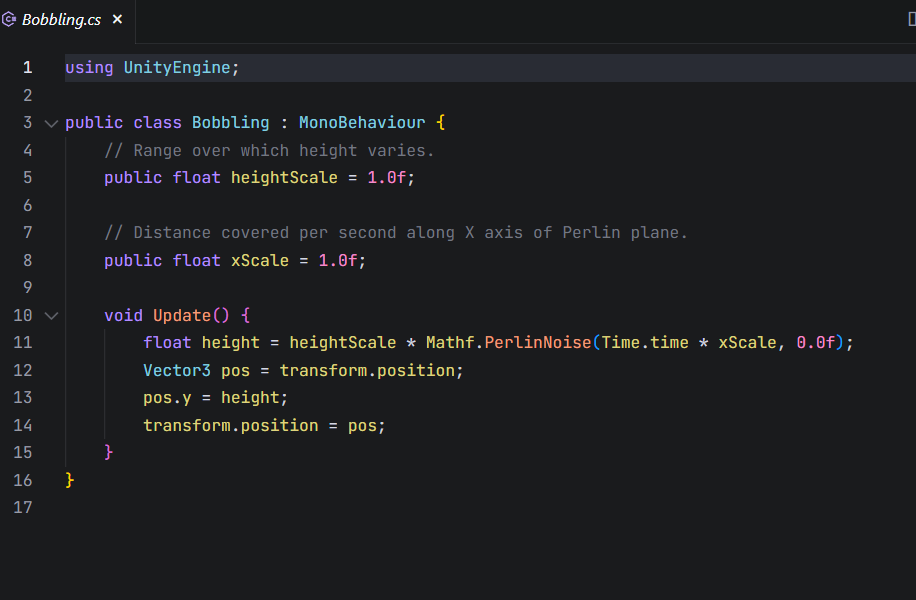Click the MonoBehaviour base class name
916x600 pixels.
coord(362,123)
